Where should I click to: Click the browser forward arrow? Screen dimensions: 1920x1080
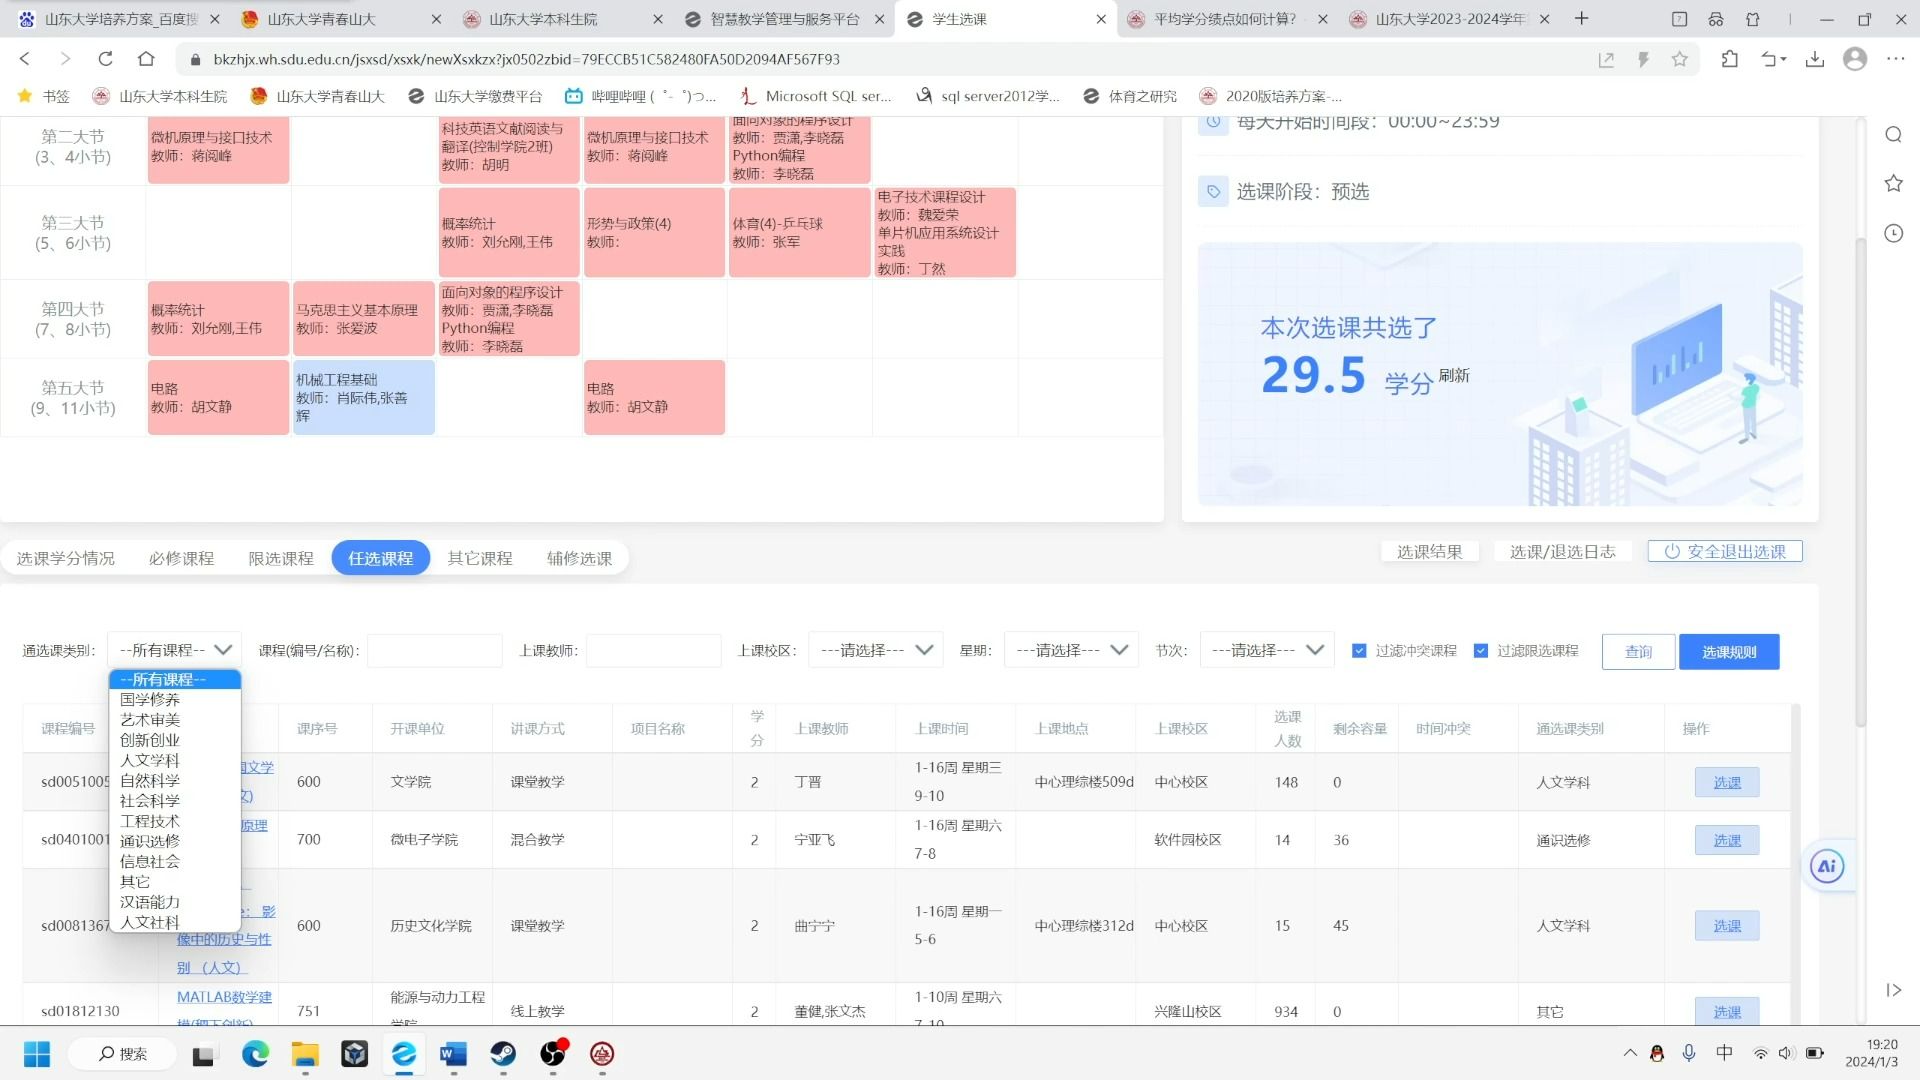click(65, 59)
